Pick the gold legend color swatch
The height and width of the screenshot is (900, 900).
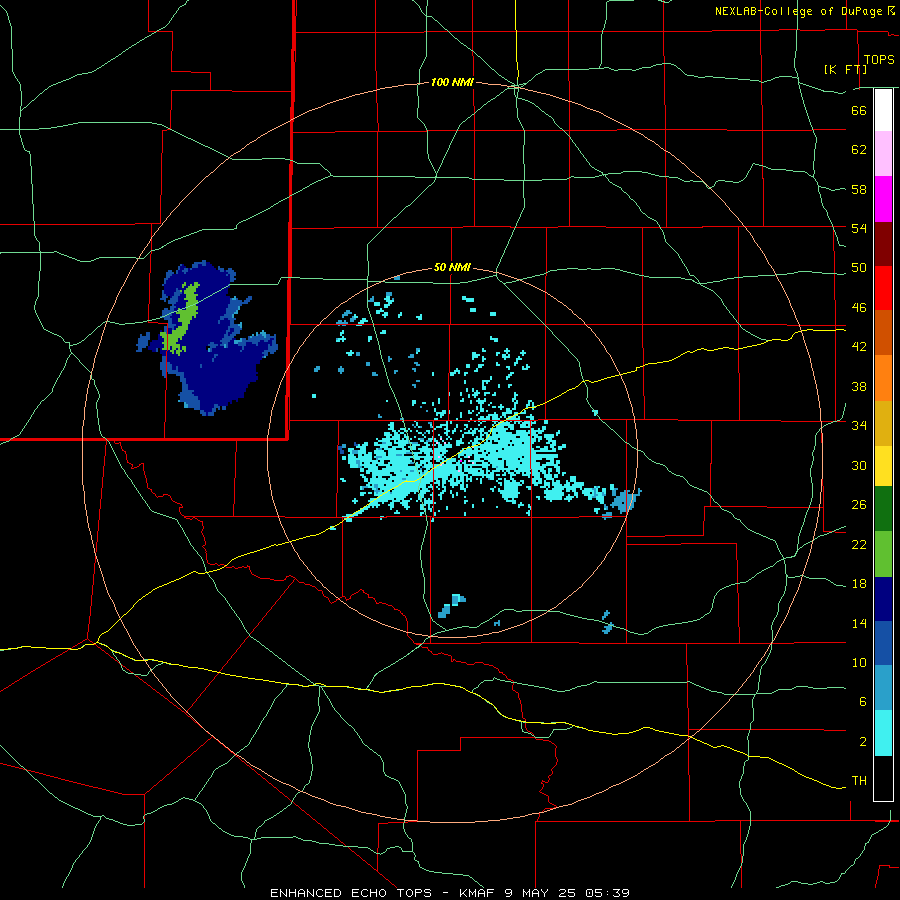tap(883, 423)
